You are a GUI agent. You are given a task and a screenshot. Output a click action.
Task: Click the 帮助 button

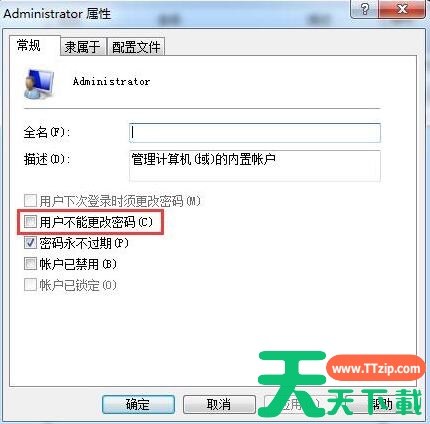[382, 404]
